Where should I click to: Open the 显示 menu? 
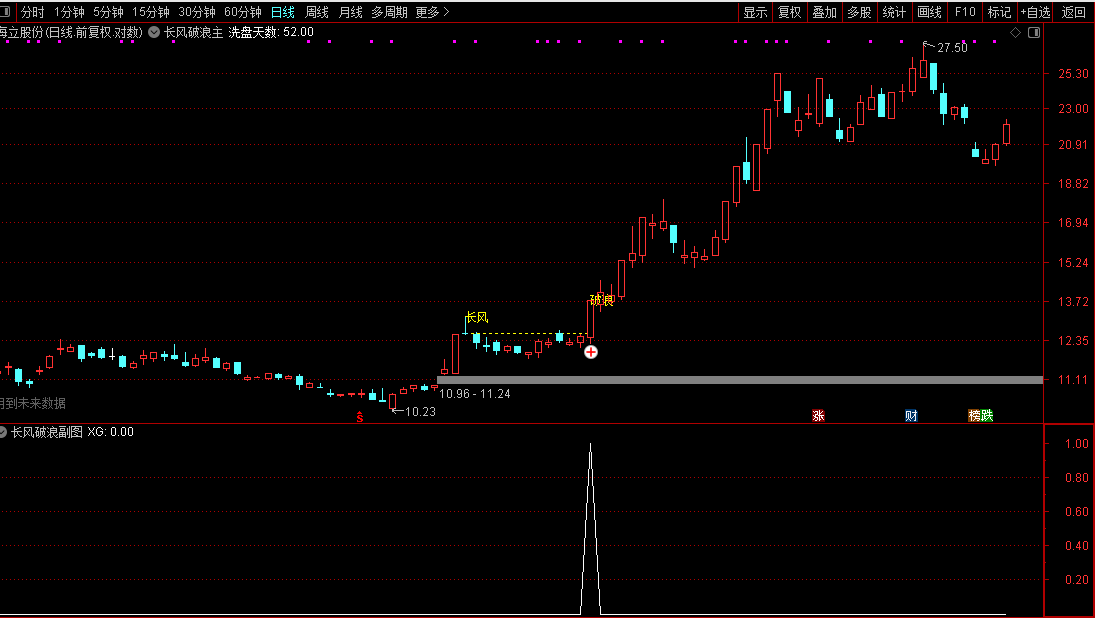pos(756,12)
